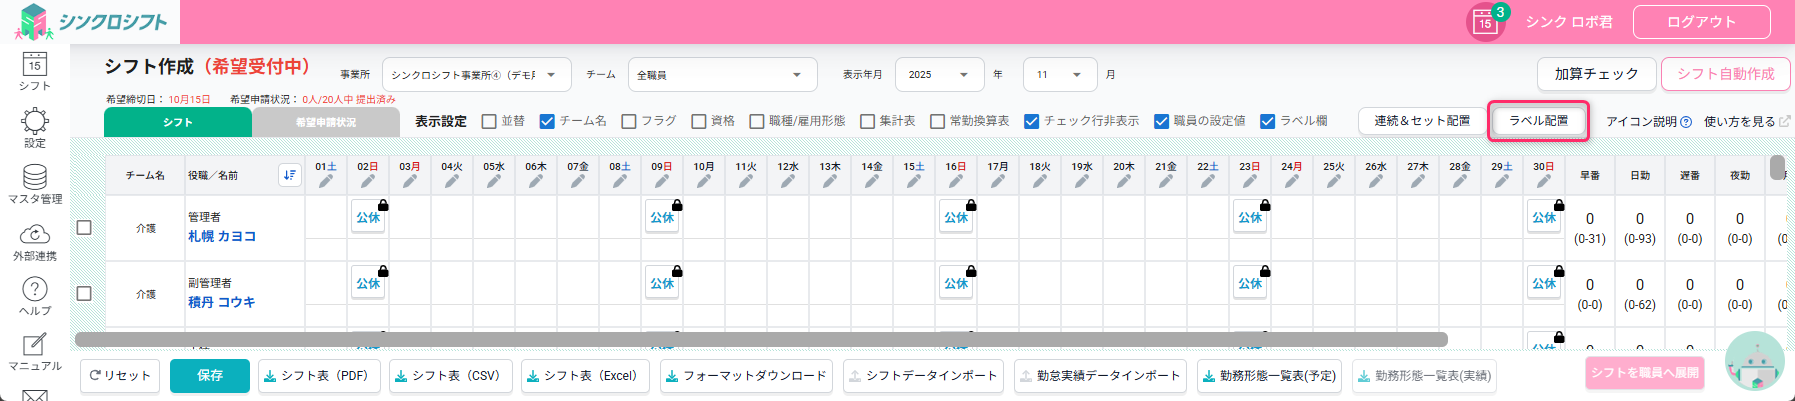The height and width of the screenshot is (401, 1795).
Task: Open Master management database icon
Action: (x=35, y=178)
